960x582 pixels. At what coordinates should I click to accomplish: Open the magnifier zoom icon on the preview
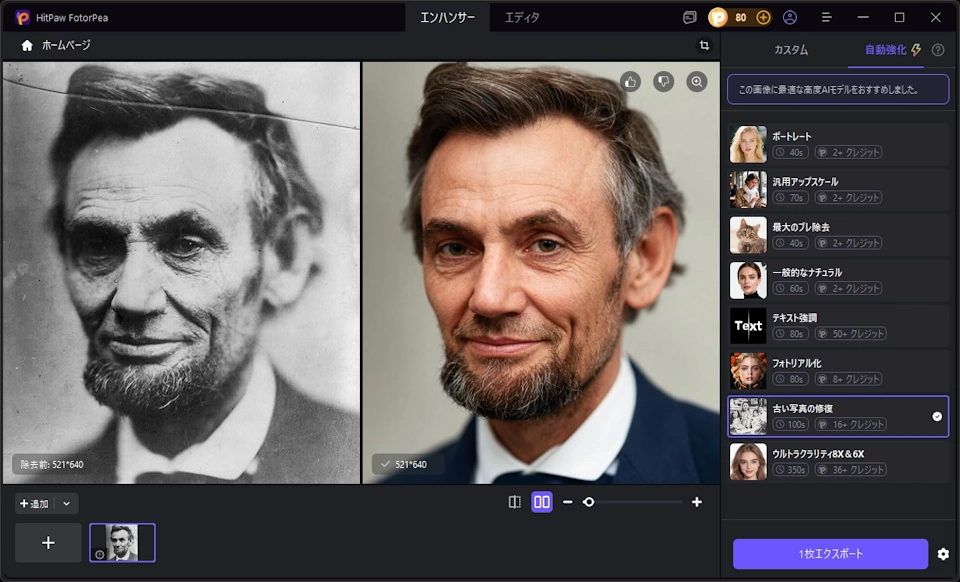(697, 81)
